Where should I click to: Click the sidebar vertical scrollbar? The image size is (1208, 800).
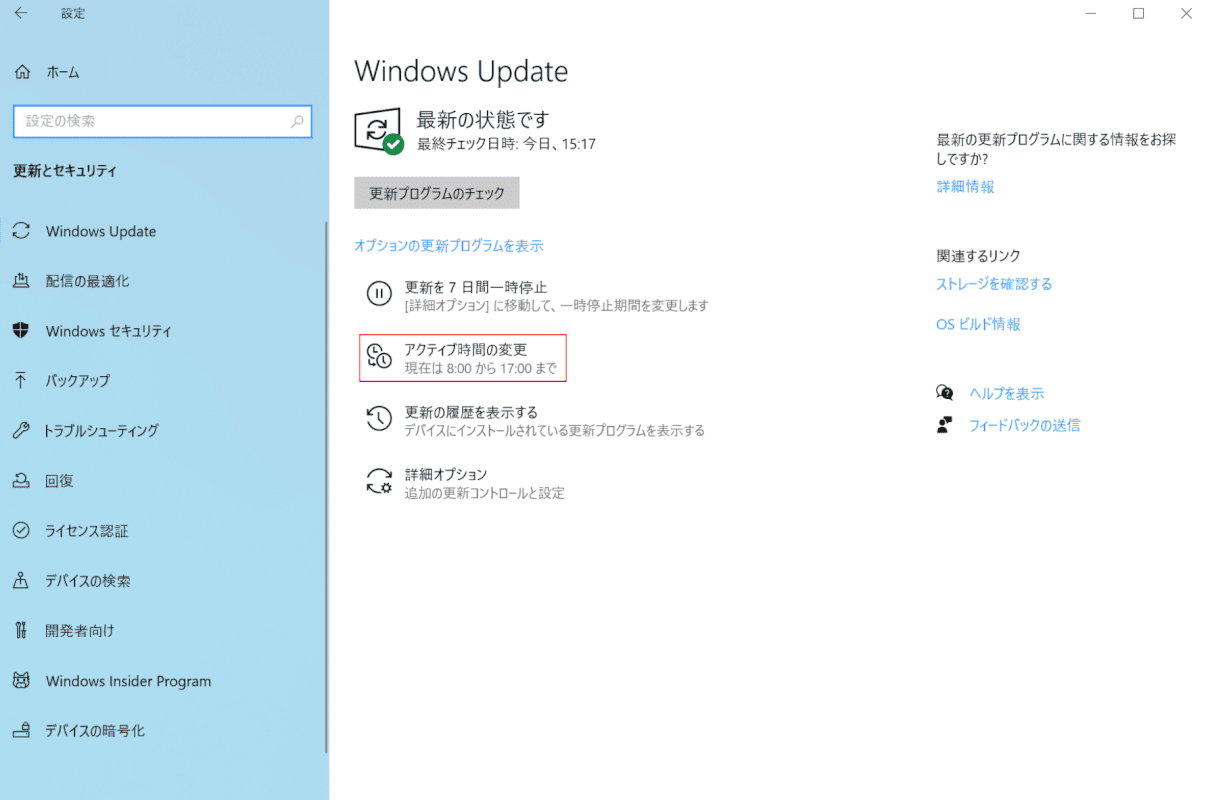click(326, 487)
